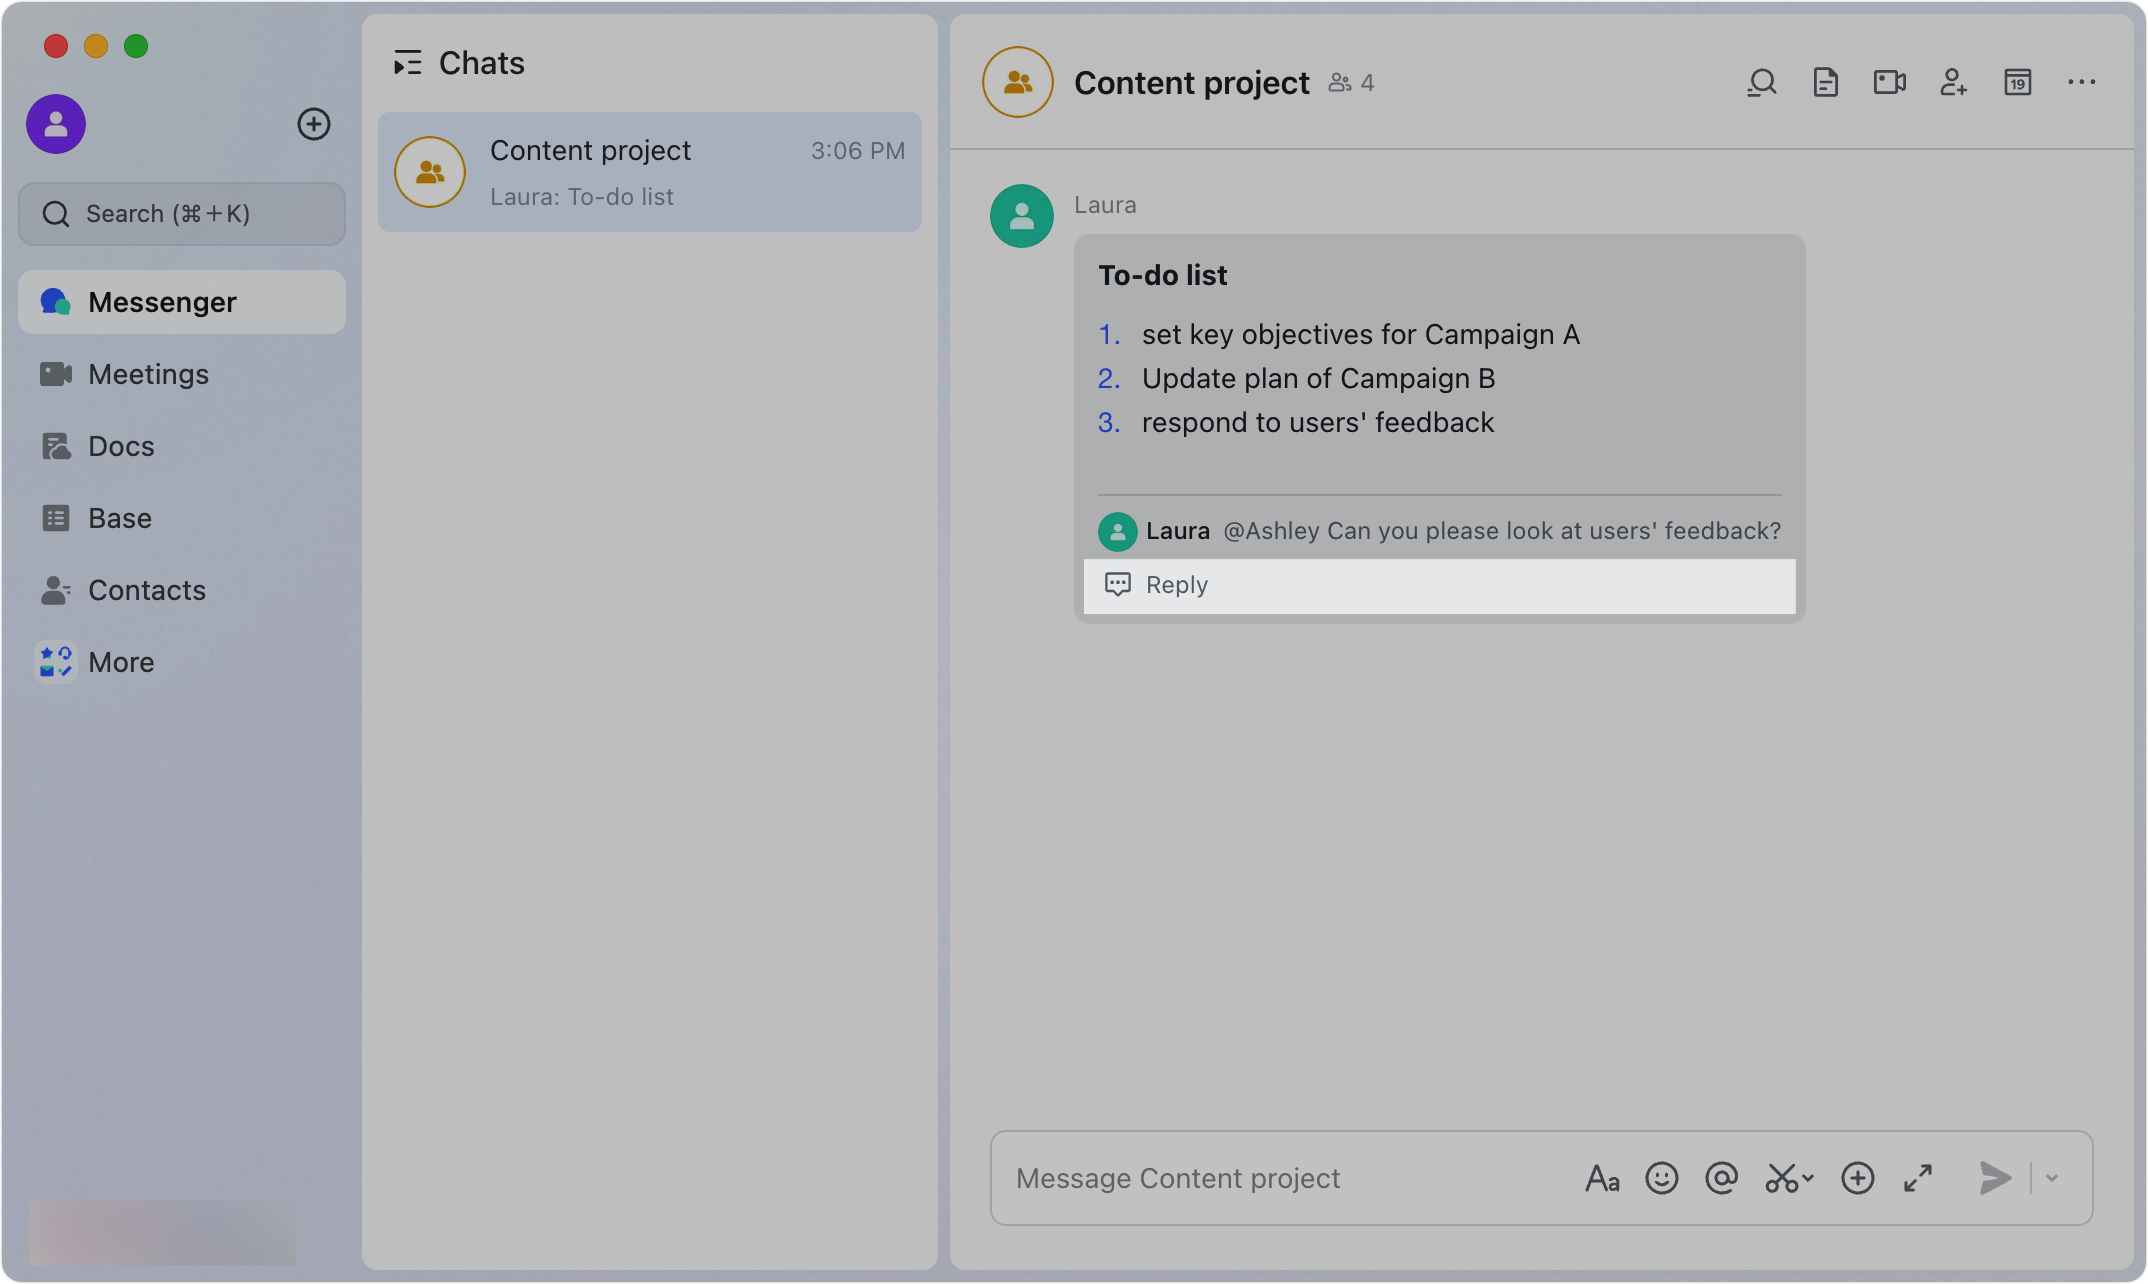Search within the Content project chat
This screenshot has width=2148, height=1284.
click(x=1762, y=82)
